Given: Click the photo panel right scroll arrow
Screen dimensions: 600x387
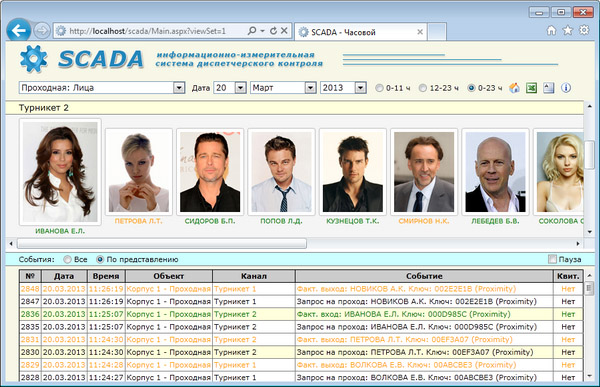Looking at the screenshot, I should point(577,243).
